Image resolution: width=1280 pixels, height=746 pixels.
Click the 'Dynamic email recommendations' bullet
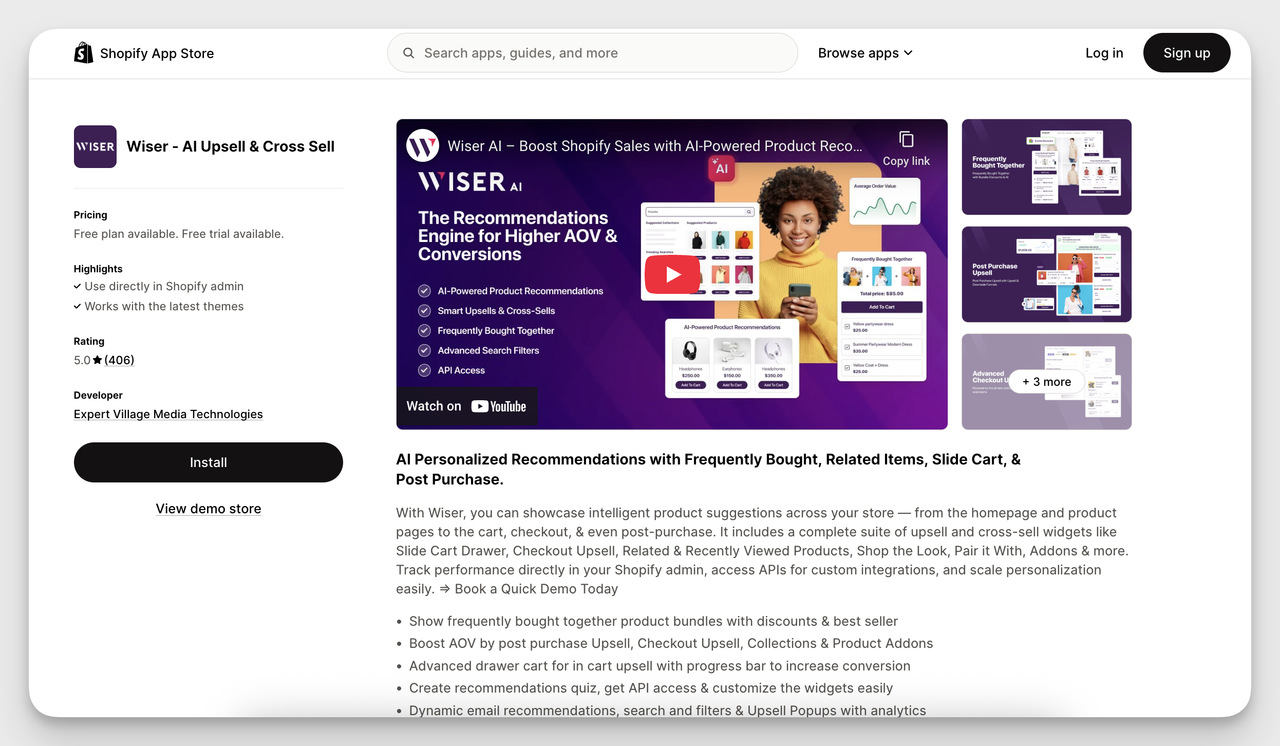coord(667,710)
